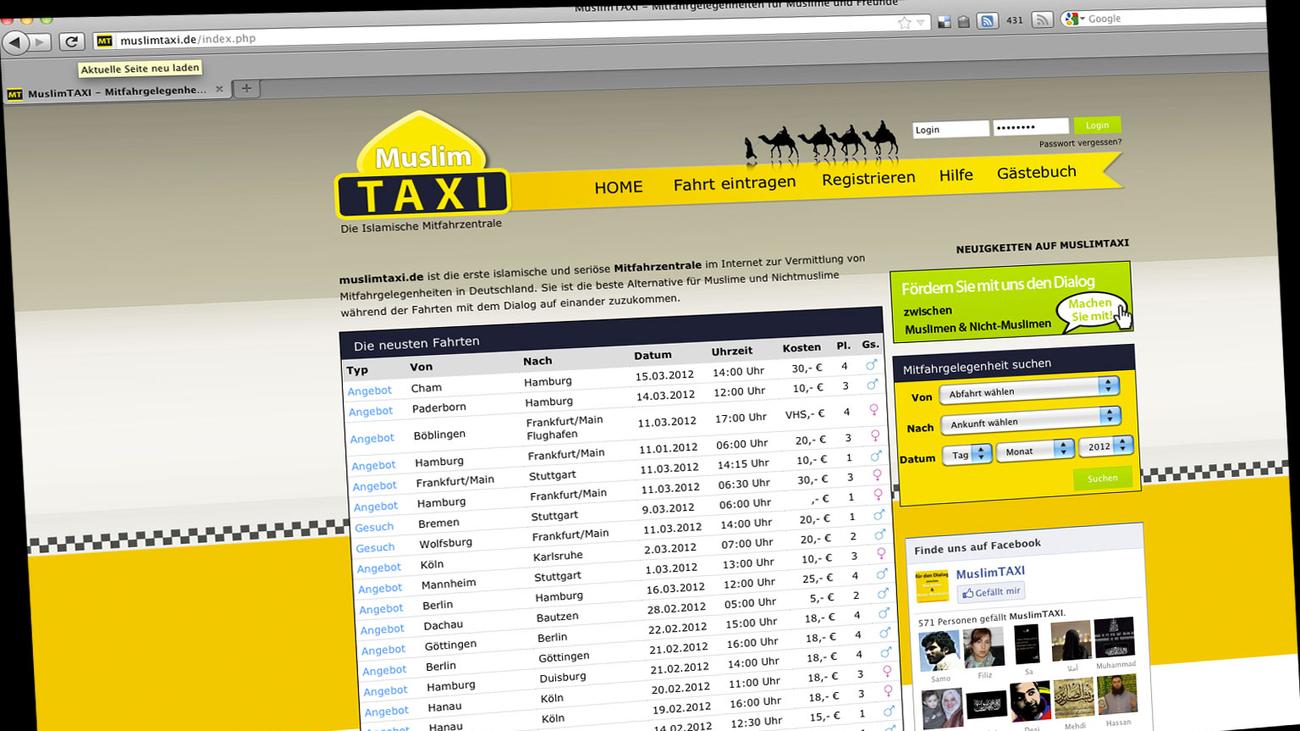1300x731 pixels.
Task: Expand the 'Abfahrt wählen' departure dropdown
Action: click(x=1032, y=388)
